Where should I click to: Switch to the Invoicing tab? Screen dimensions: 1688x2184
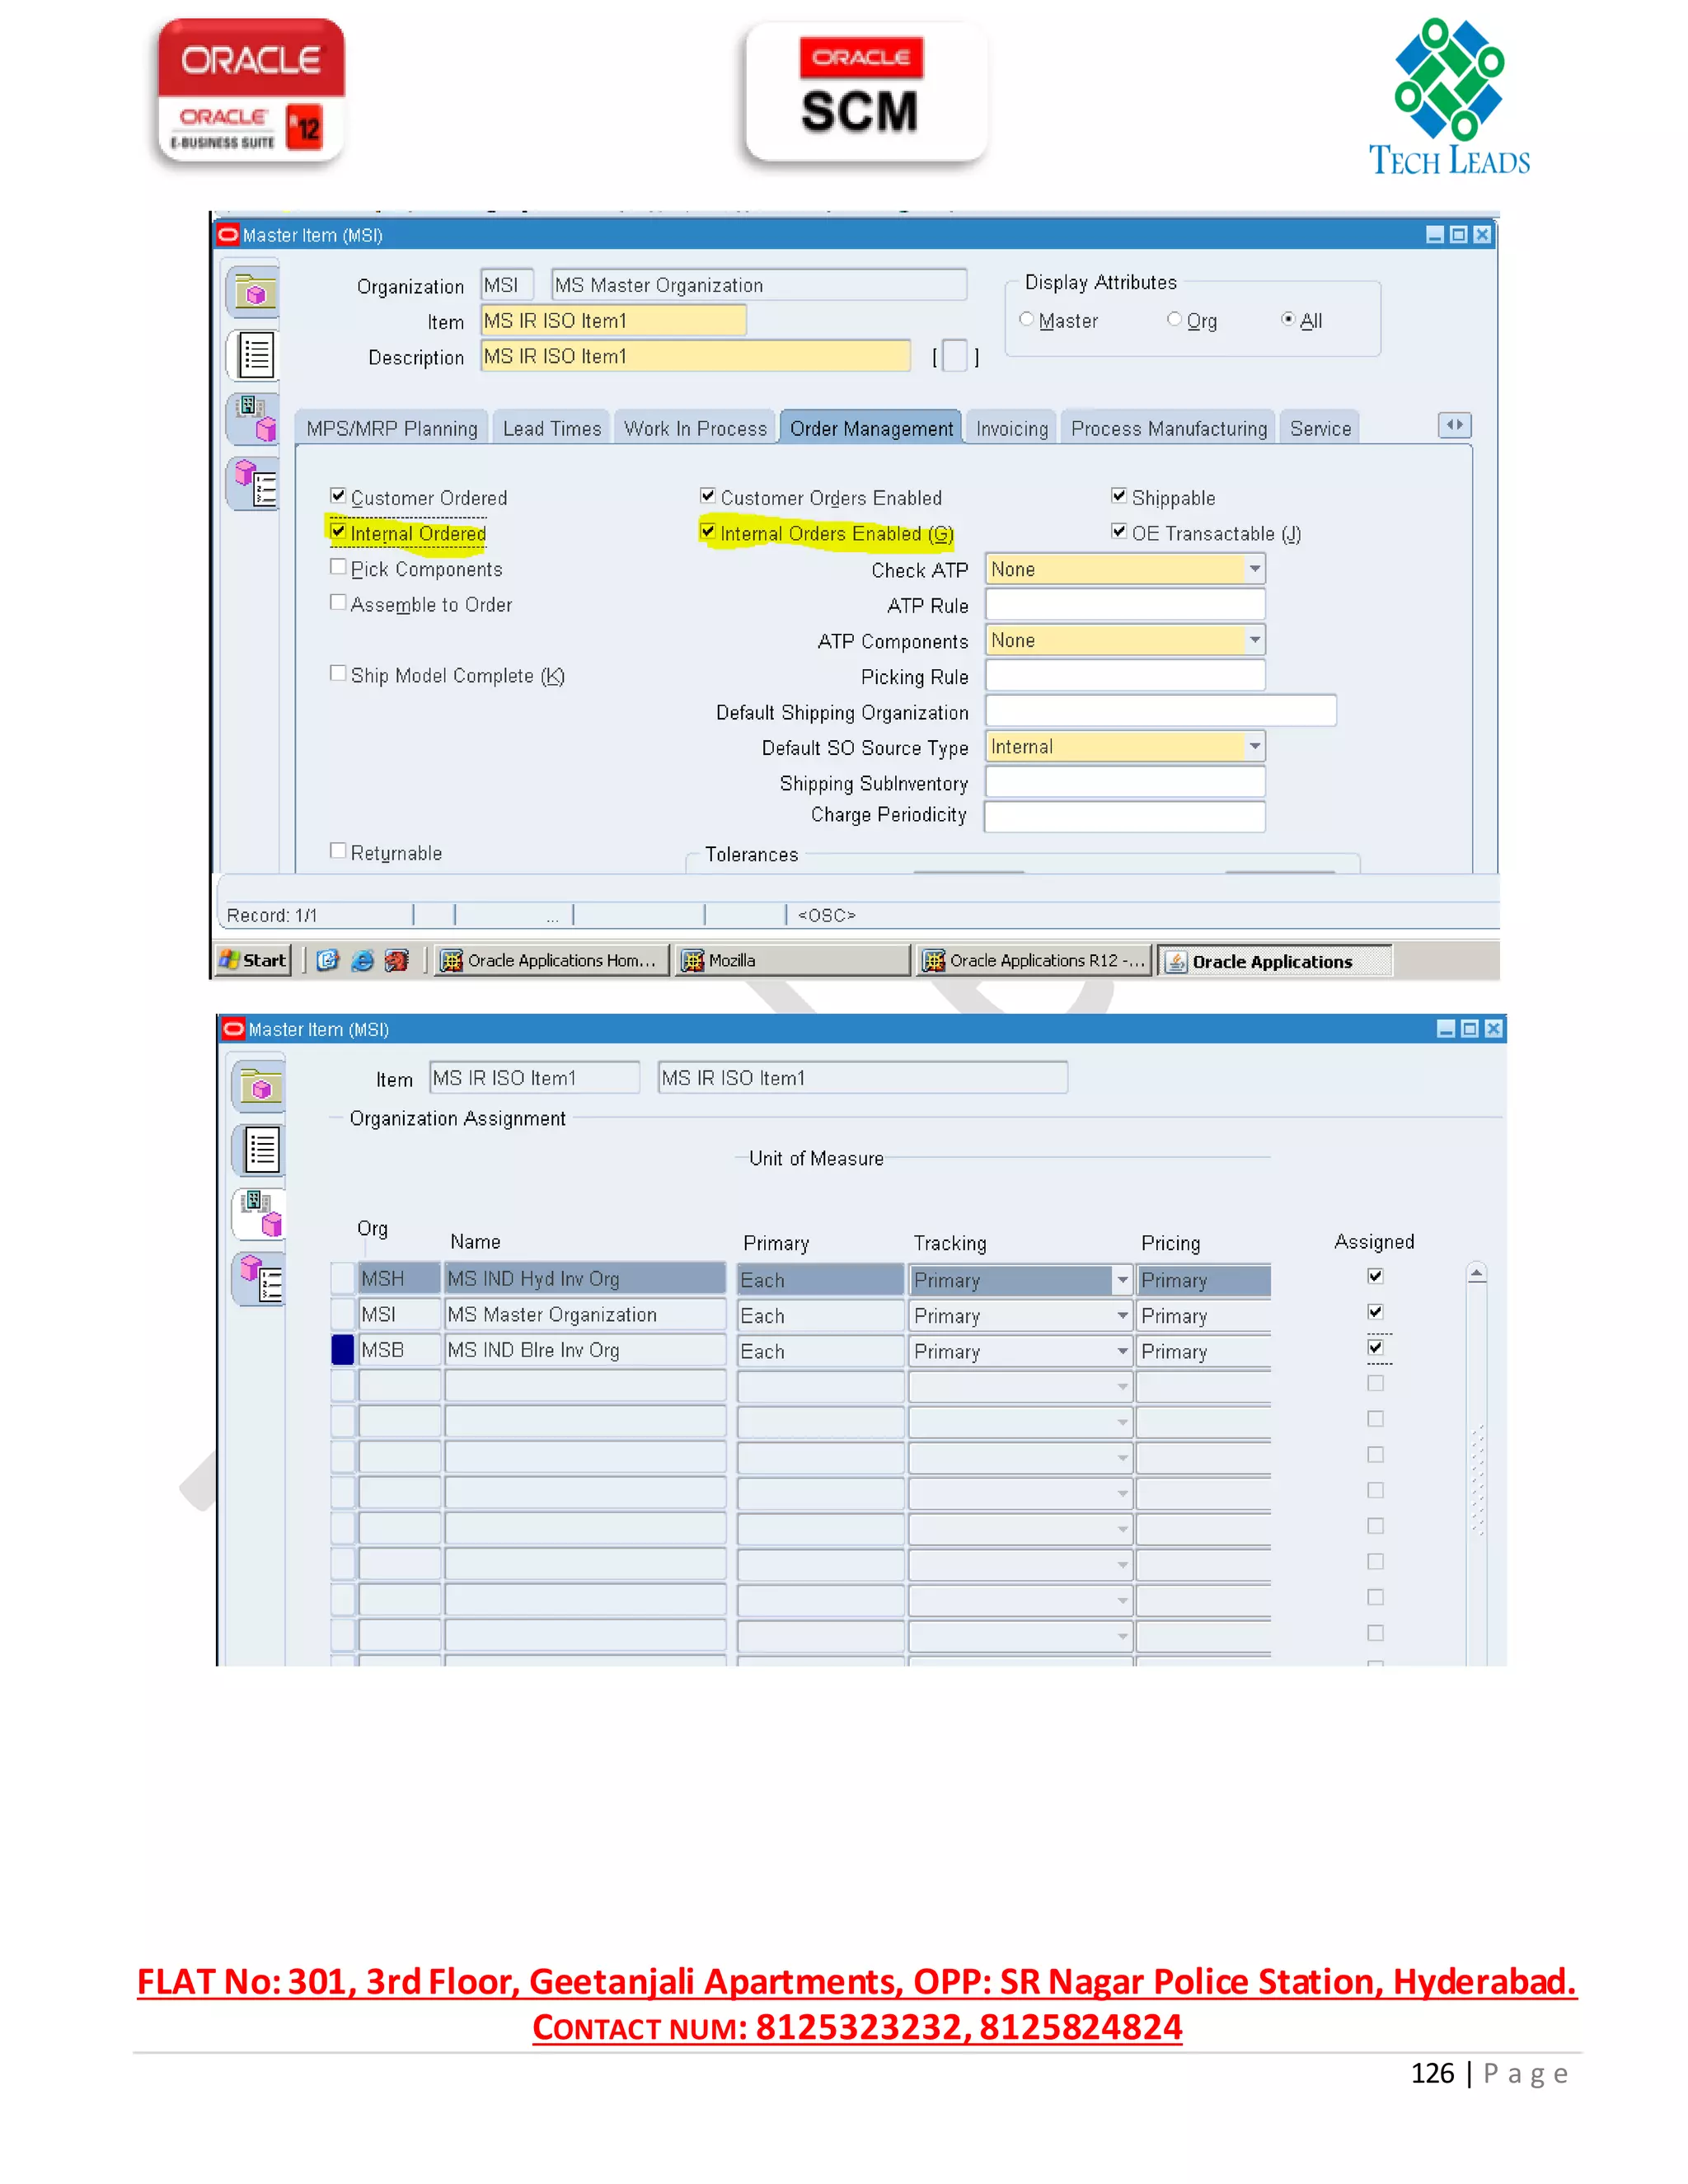click(1011, 429)
